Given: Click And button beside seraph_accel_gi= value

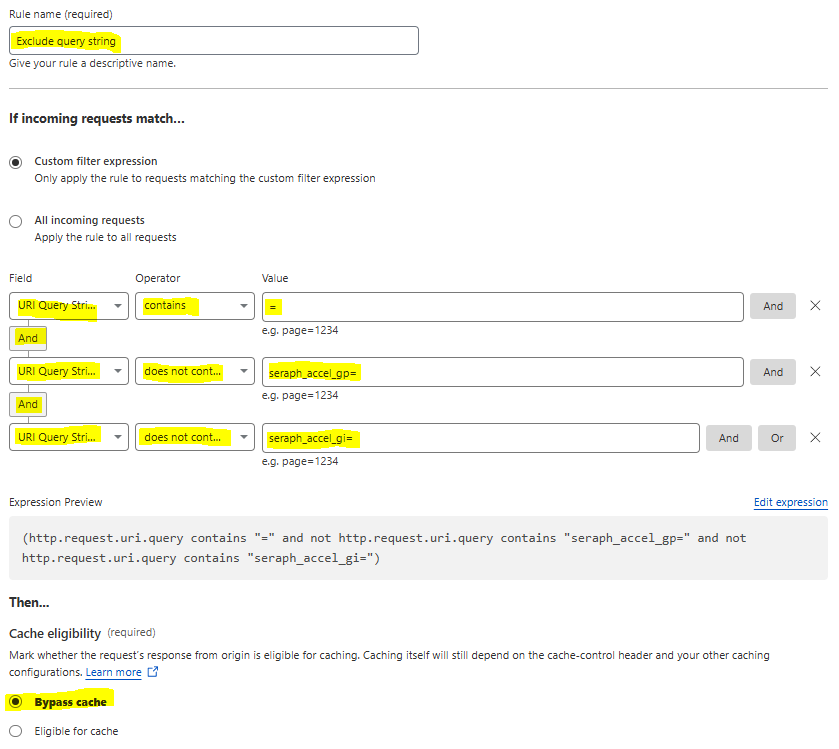Looking at the screenshot, I should [729, 438].
